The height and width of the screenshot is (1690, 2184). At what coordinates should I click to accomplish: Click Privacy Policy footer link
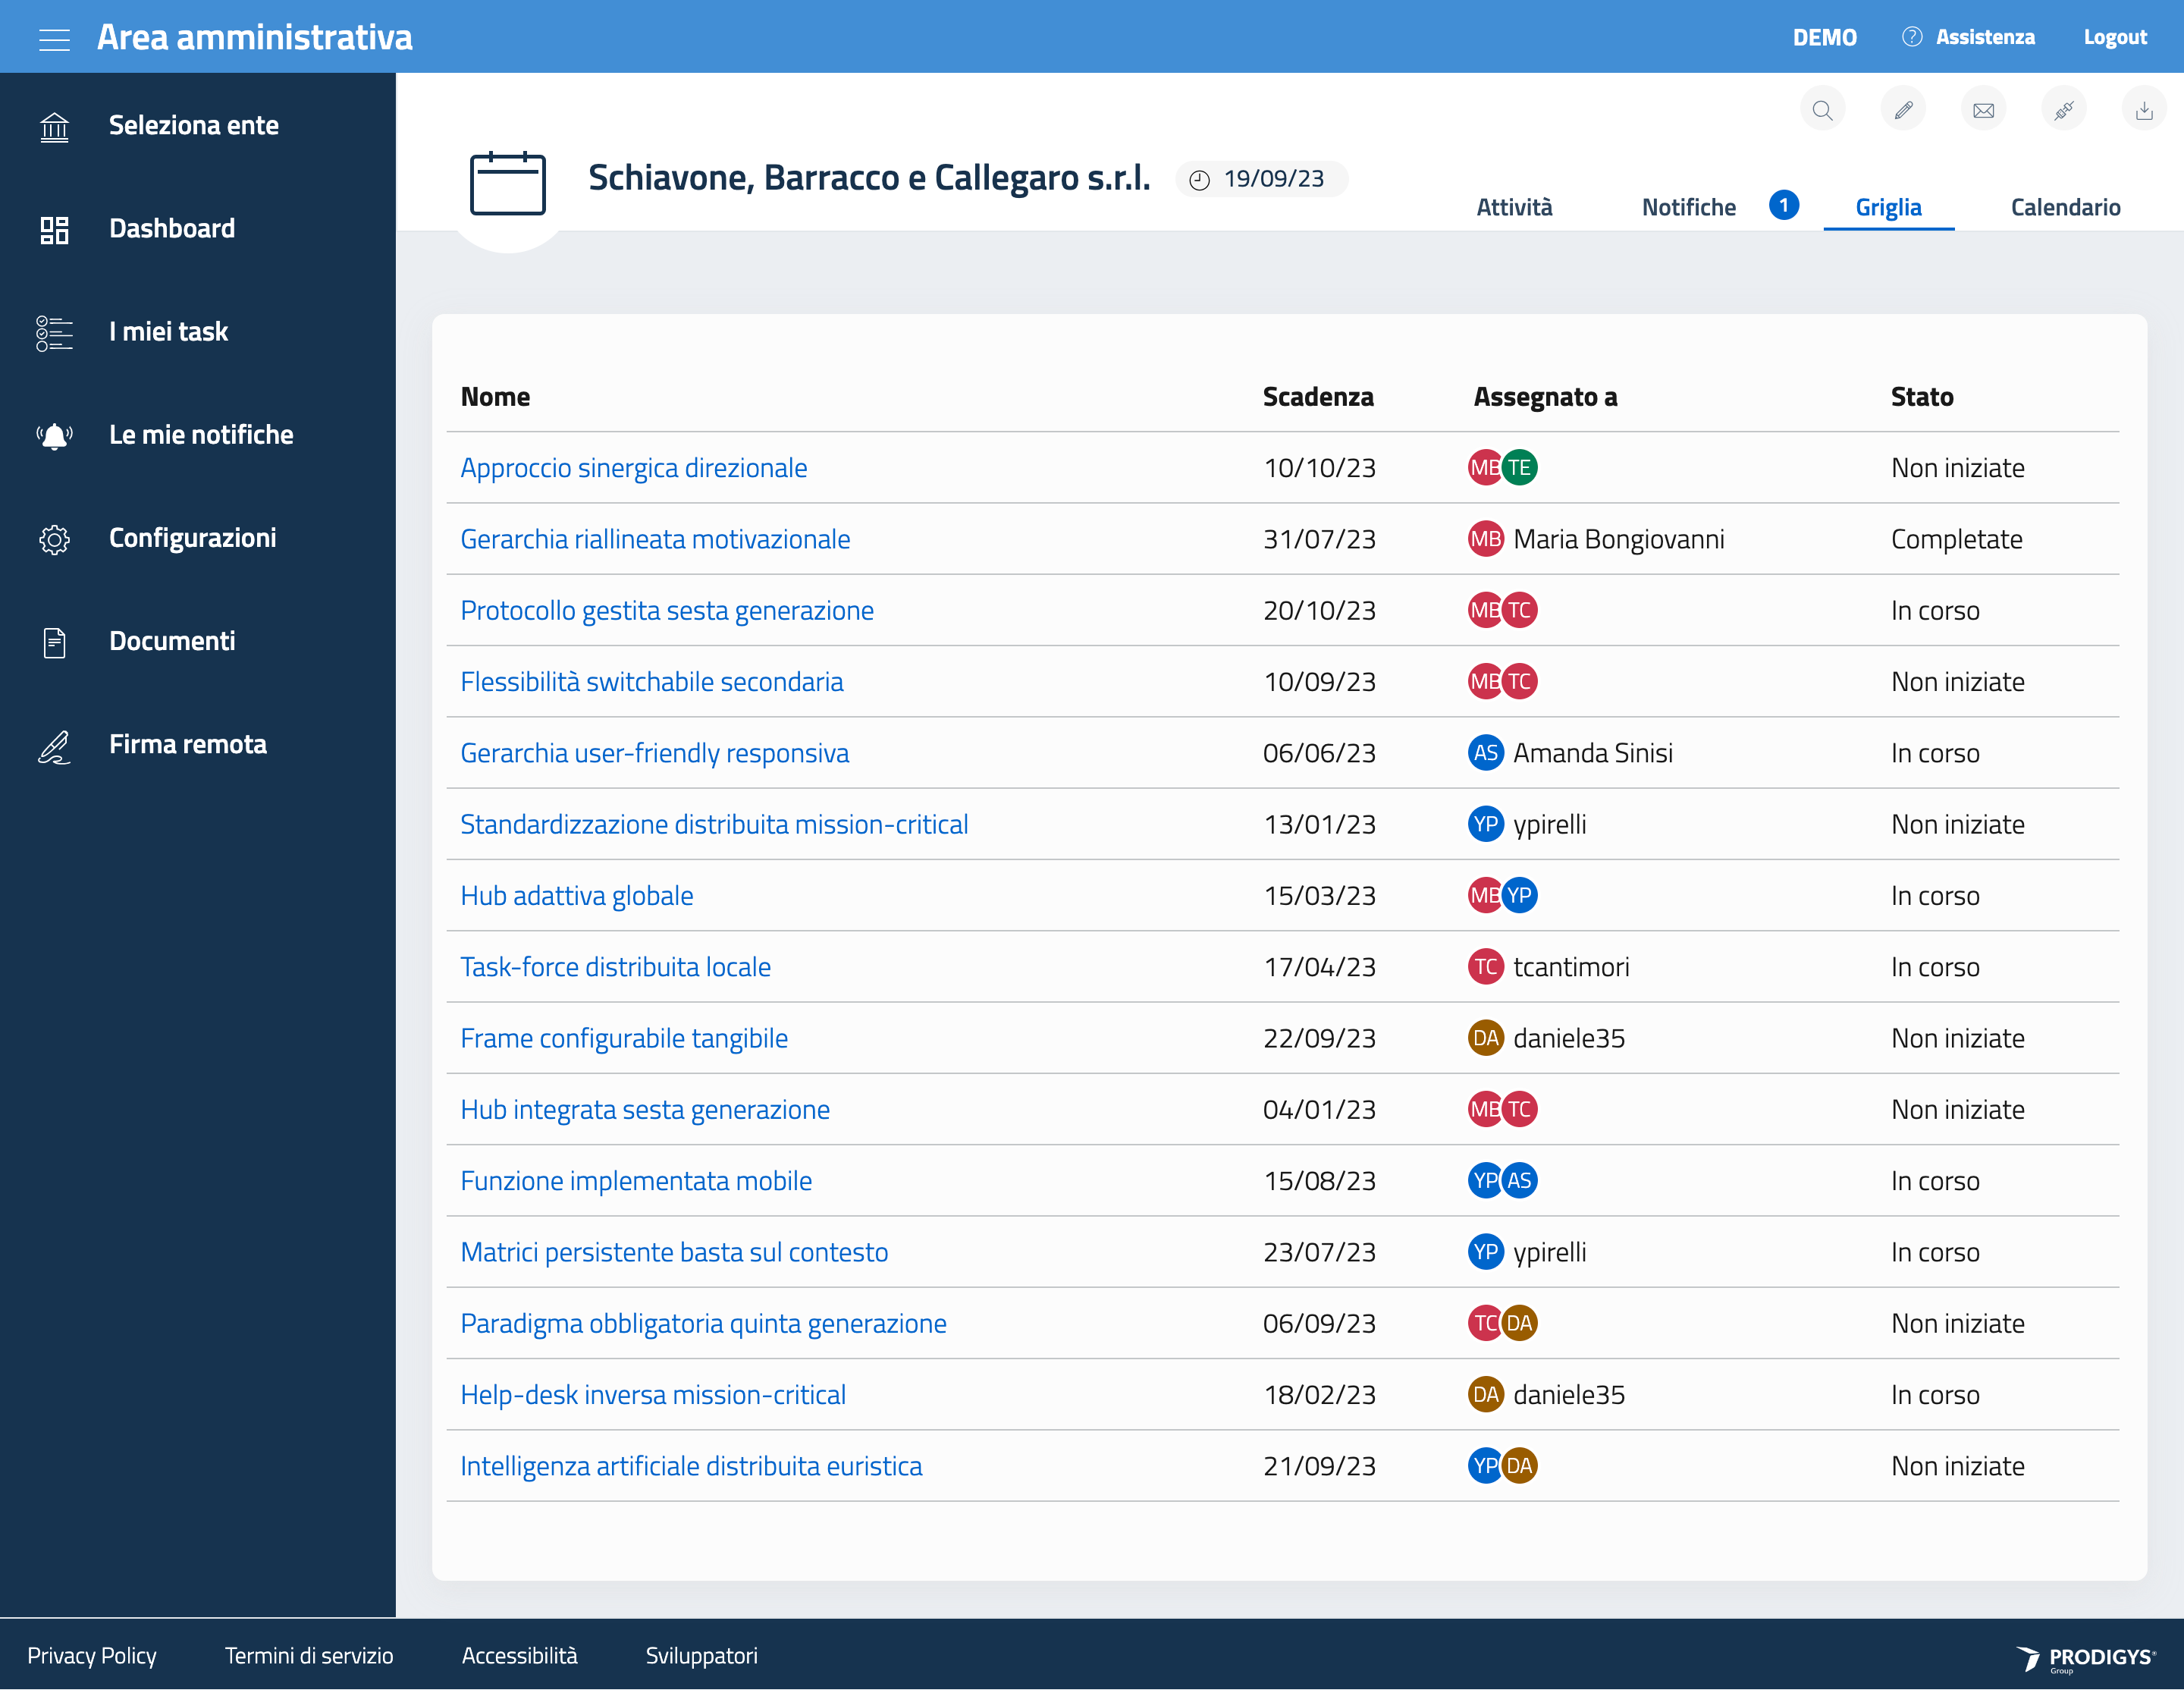pyautogui.click(x=92, y=1655)
